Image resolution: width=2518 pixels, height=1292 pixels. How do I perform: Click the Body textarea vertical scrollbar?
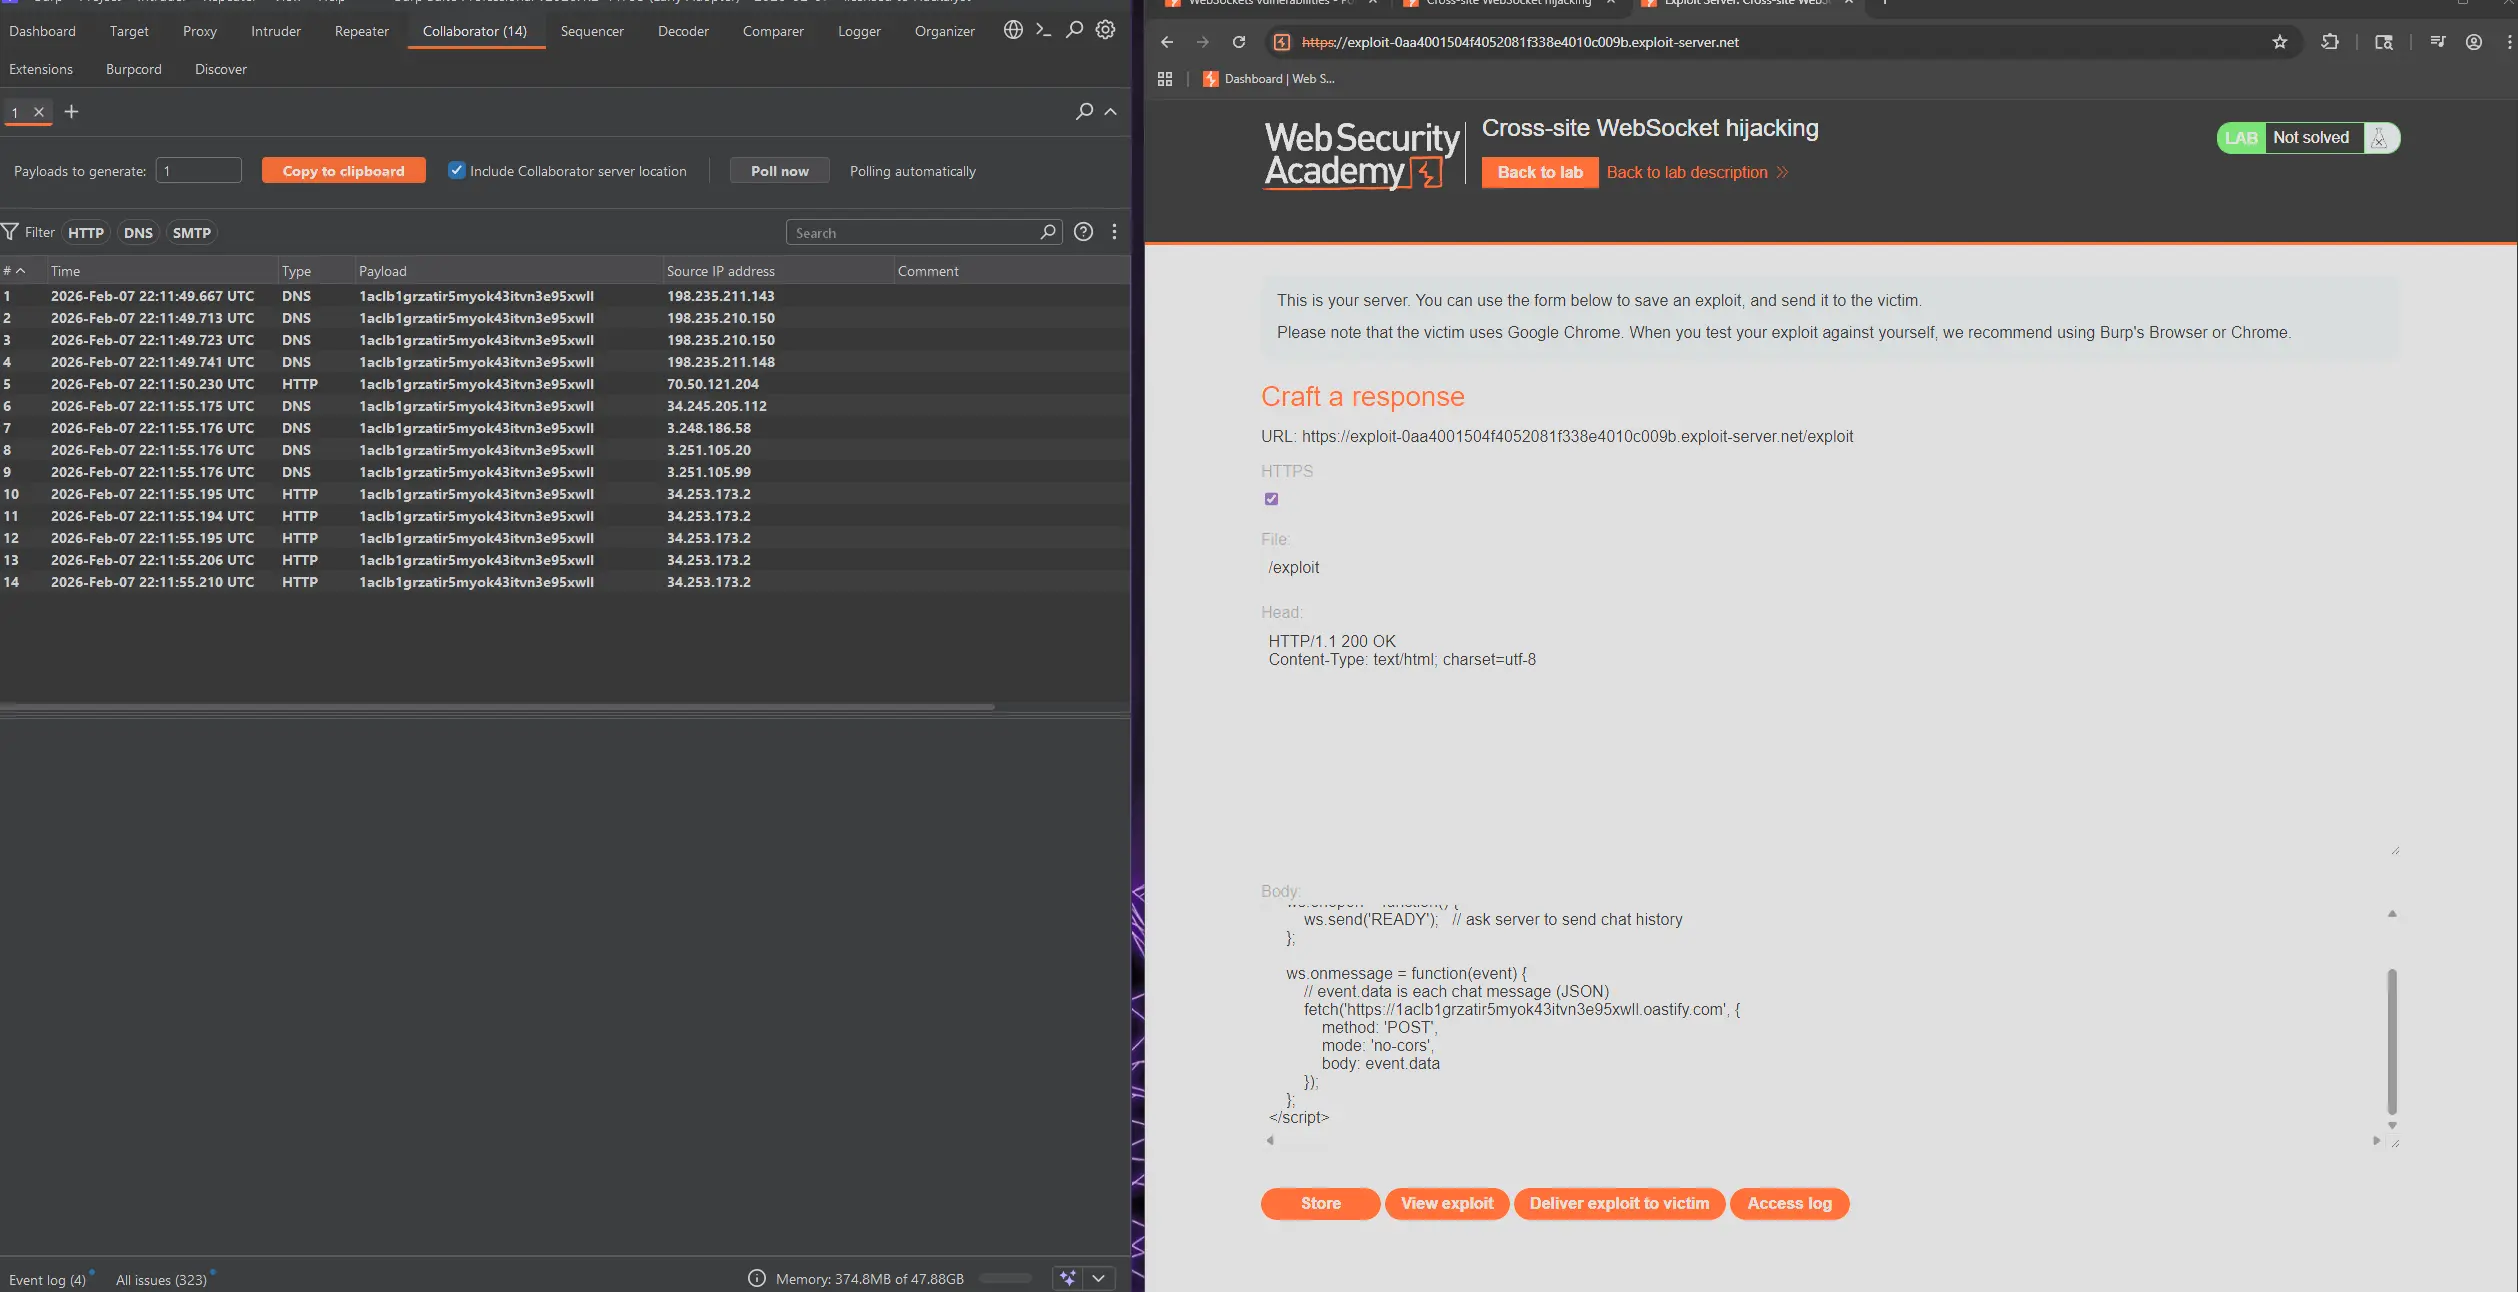coord(2391,1040)
